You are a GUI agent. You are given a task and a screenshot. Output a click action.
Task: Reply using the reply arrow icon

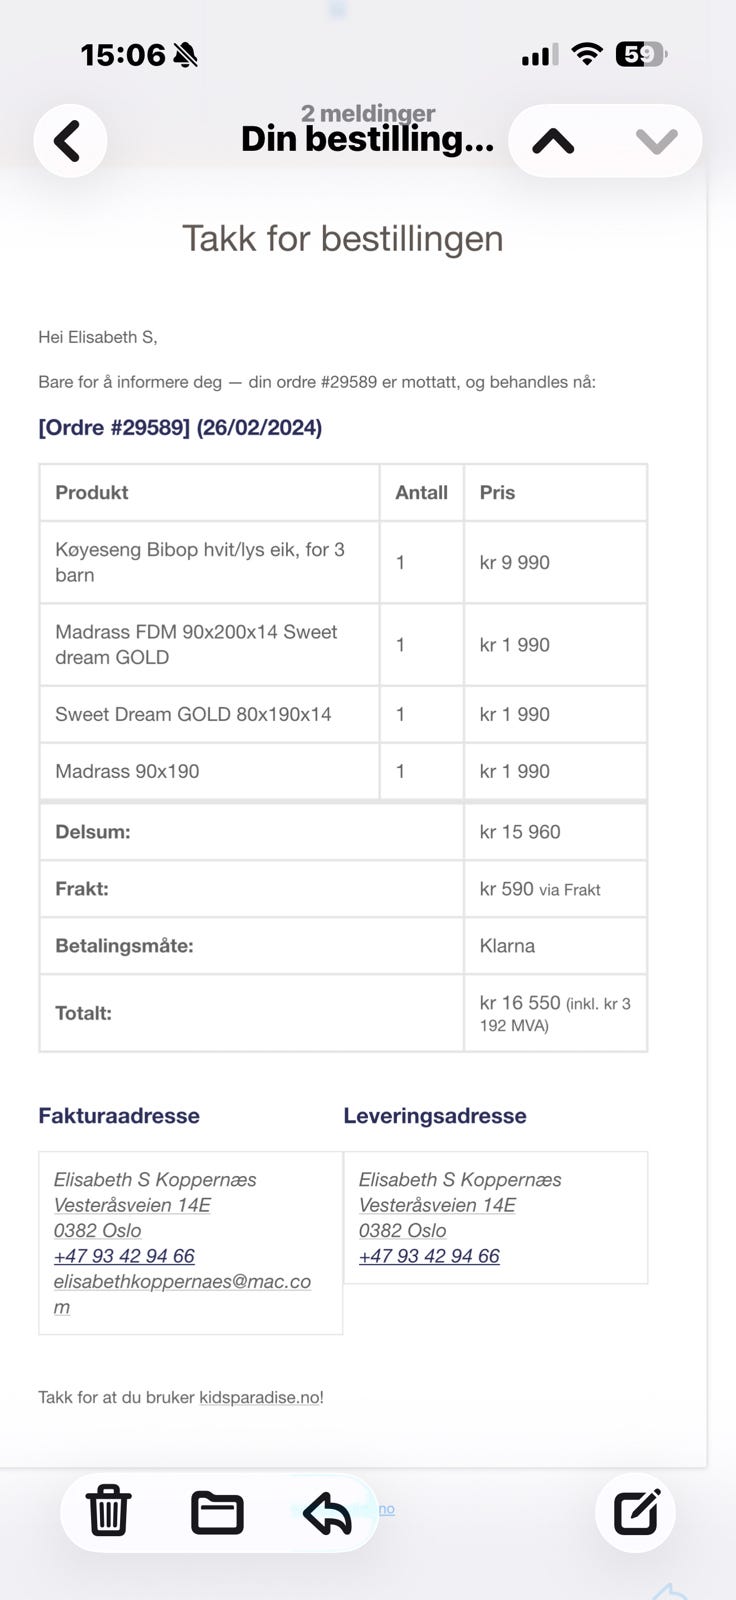327,1512
